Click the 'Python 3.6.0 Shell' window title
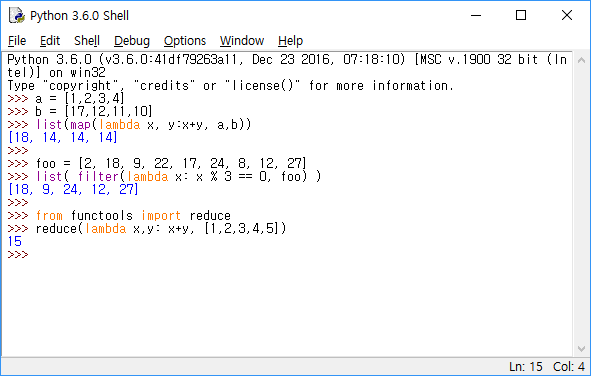This screenshot has width=591, height=376. click(x=80, y=15)
